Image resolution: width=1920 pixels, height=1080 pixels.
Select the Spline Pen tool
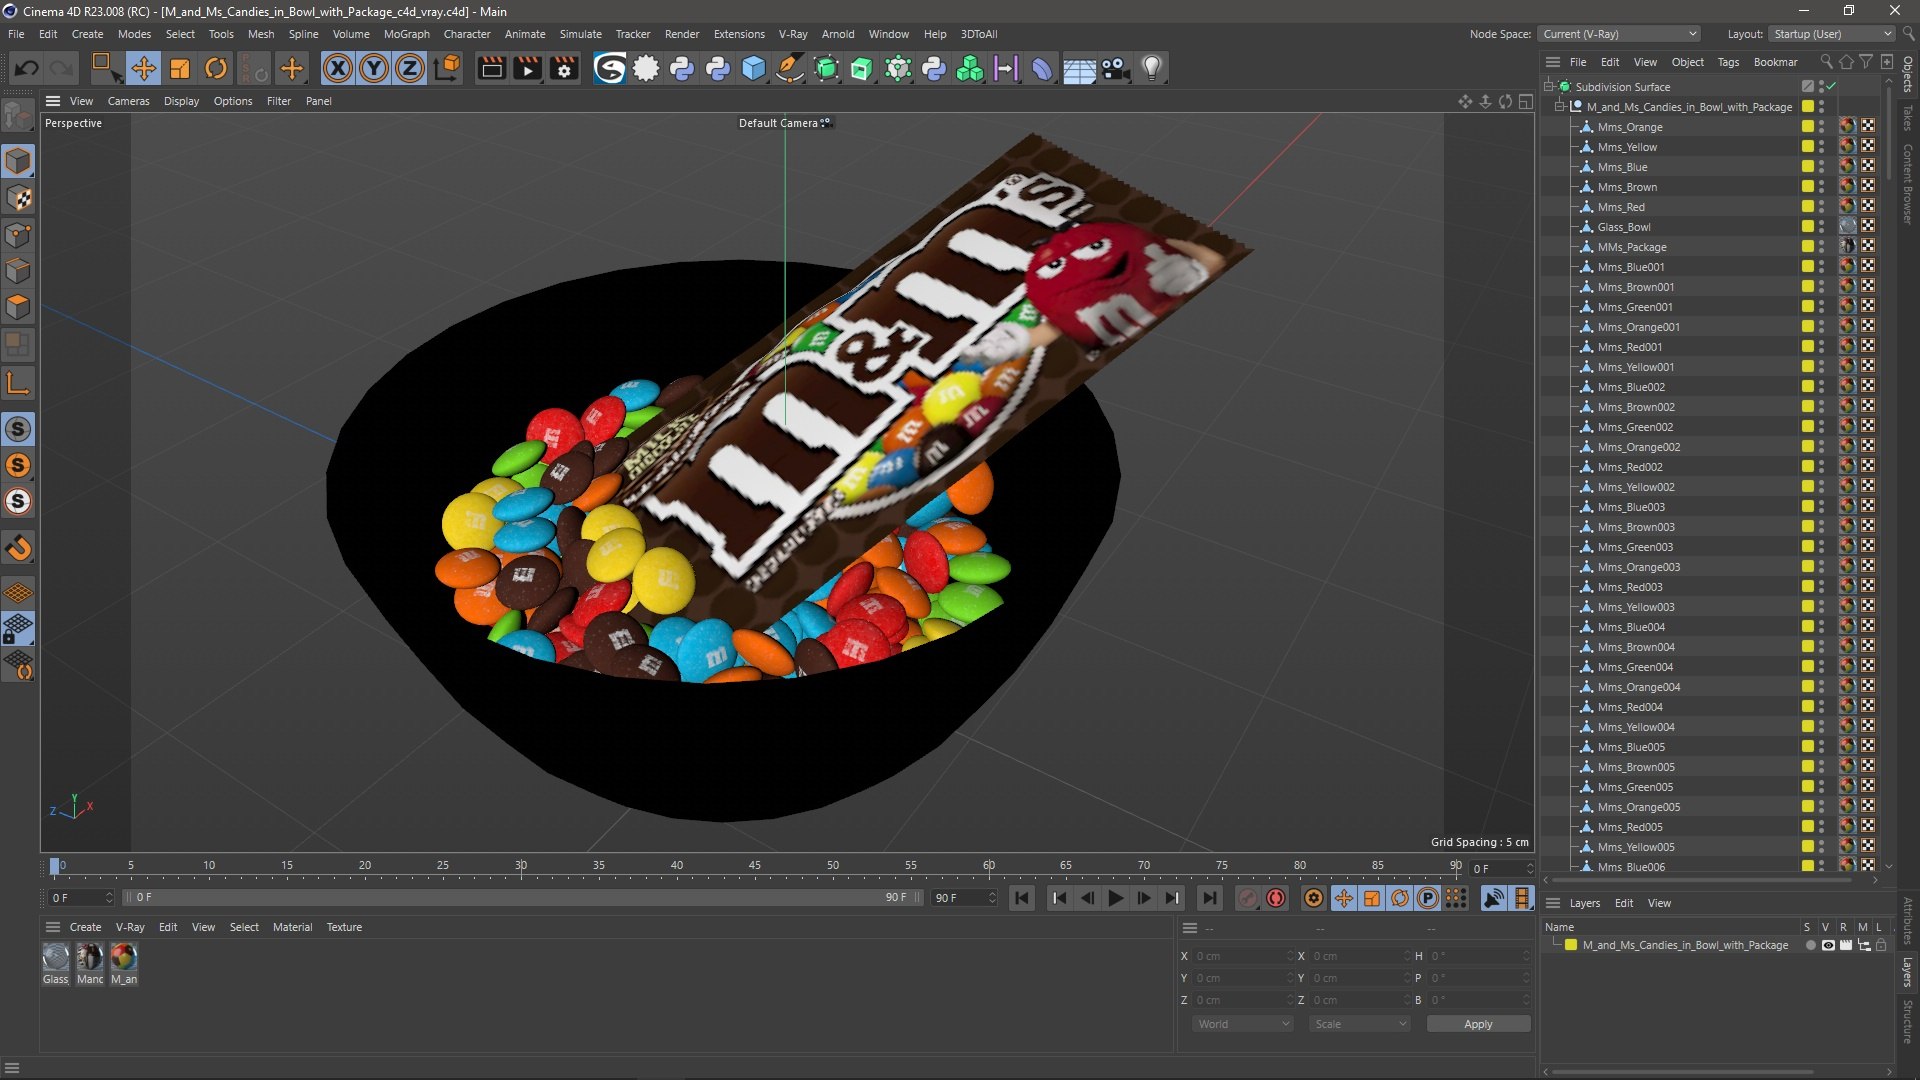point(790,68)
